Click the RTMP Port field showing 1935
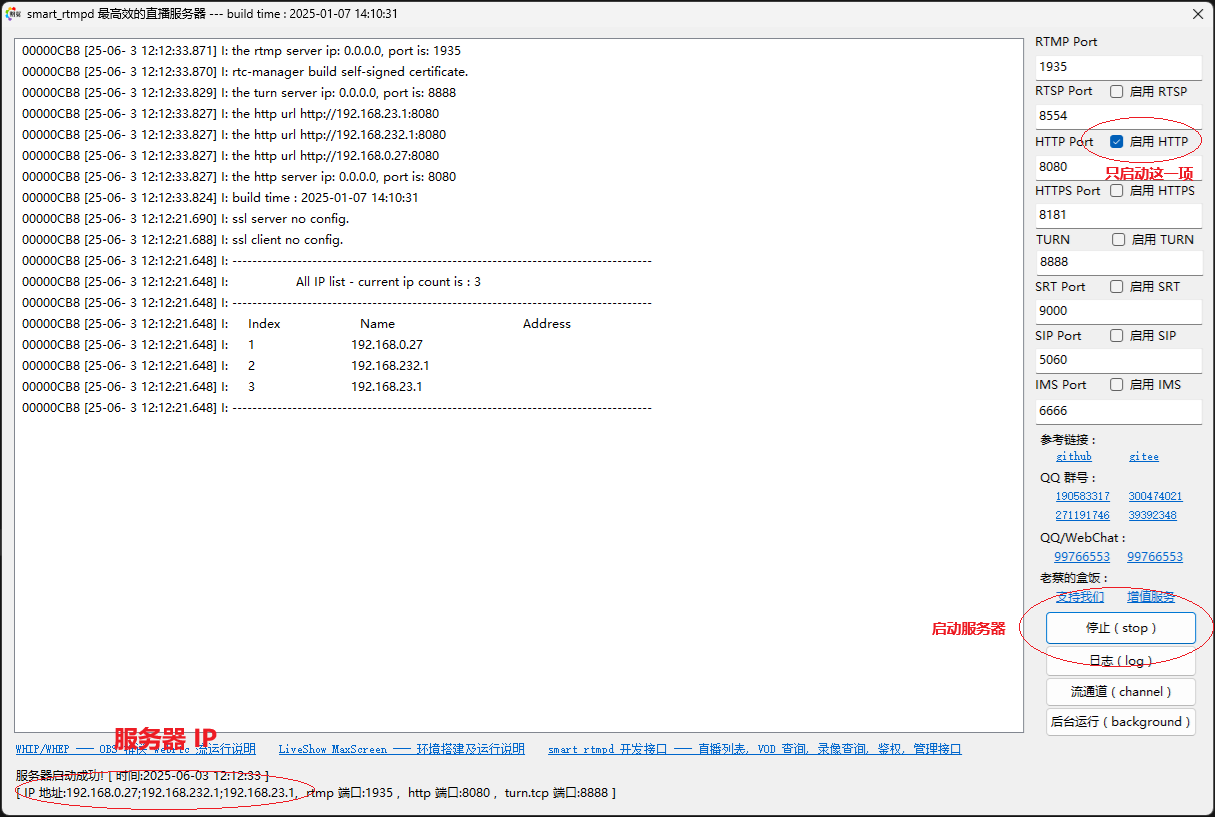 (1118, 67)
